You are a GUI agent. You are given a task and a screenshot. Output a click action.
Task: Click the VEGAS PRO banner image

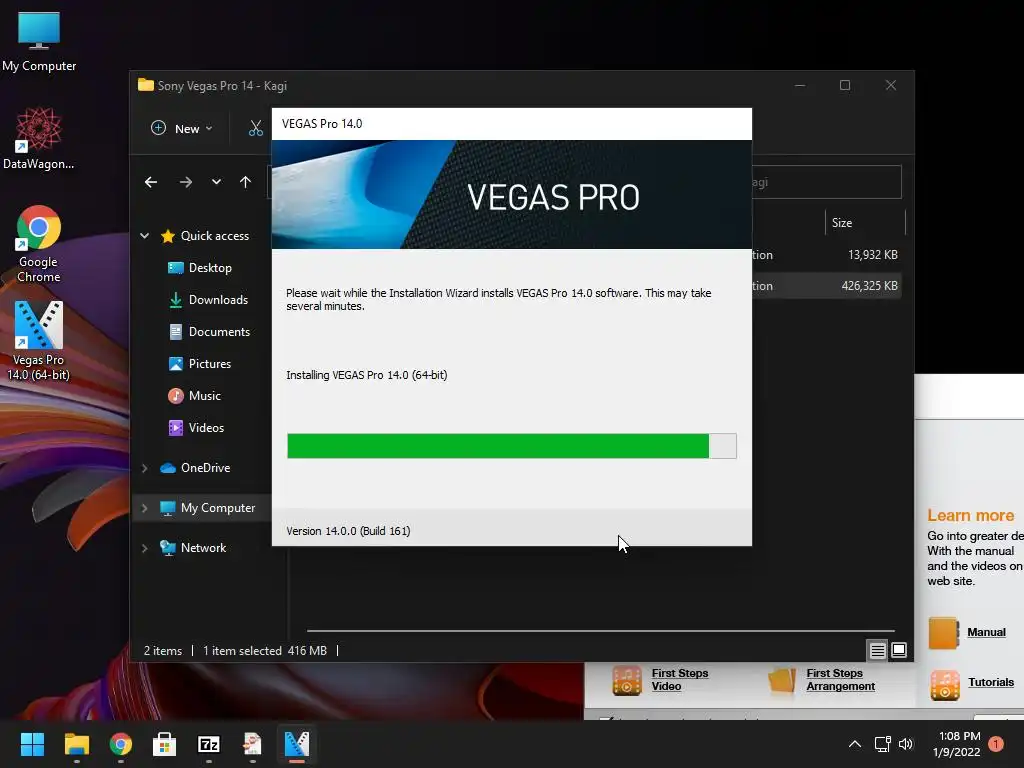[x=511, y=195]
